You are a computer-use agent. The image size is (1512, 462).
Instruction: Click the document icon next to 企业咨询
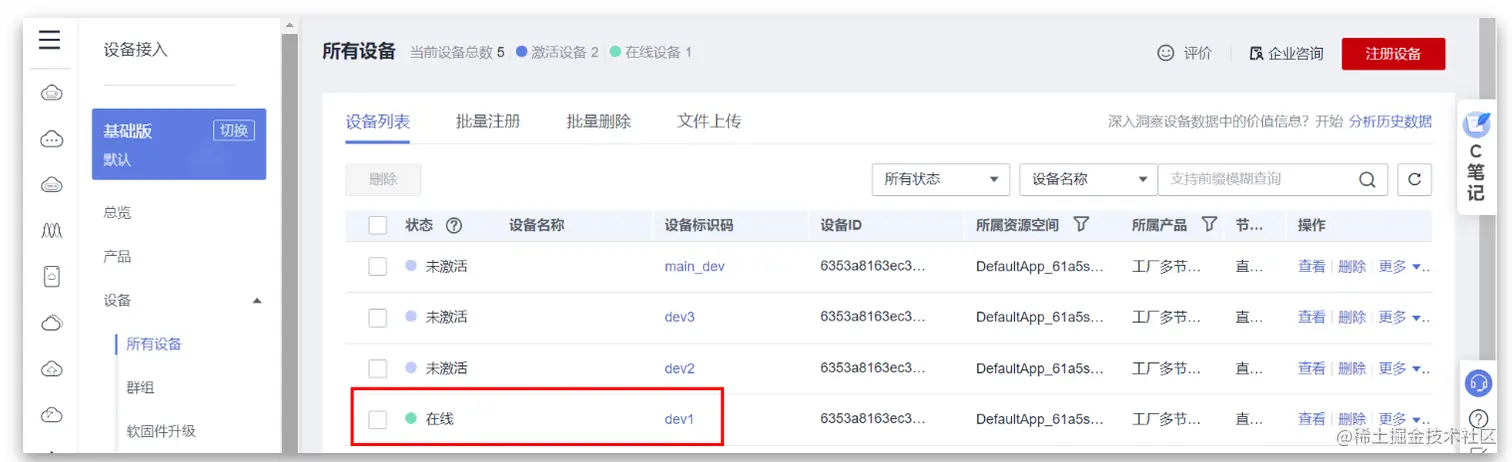click(x=1256, y=53)
